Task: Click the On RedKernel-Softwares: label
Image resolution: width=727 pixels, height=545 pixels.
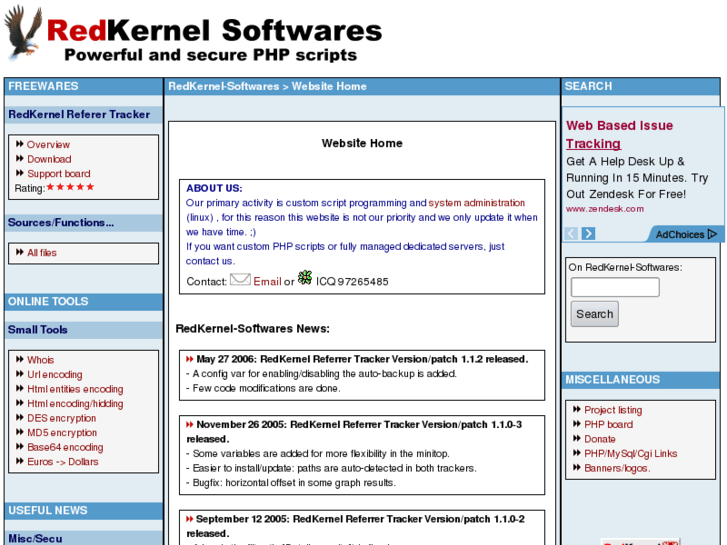Action: (625, 268)
